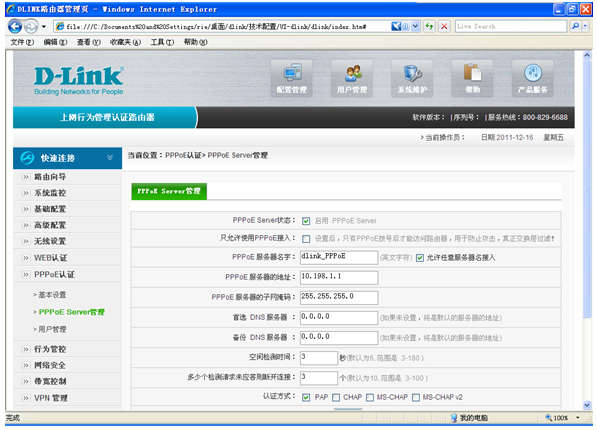Screen dimensions: 597x430
Task: Click the 空闲检测时间 input field
Action: point(319,358)
